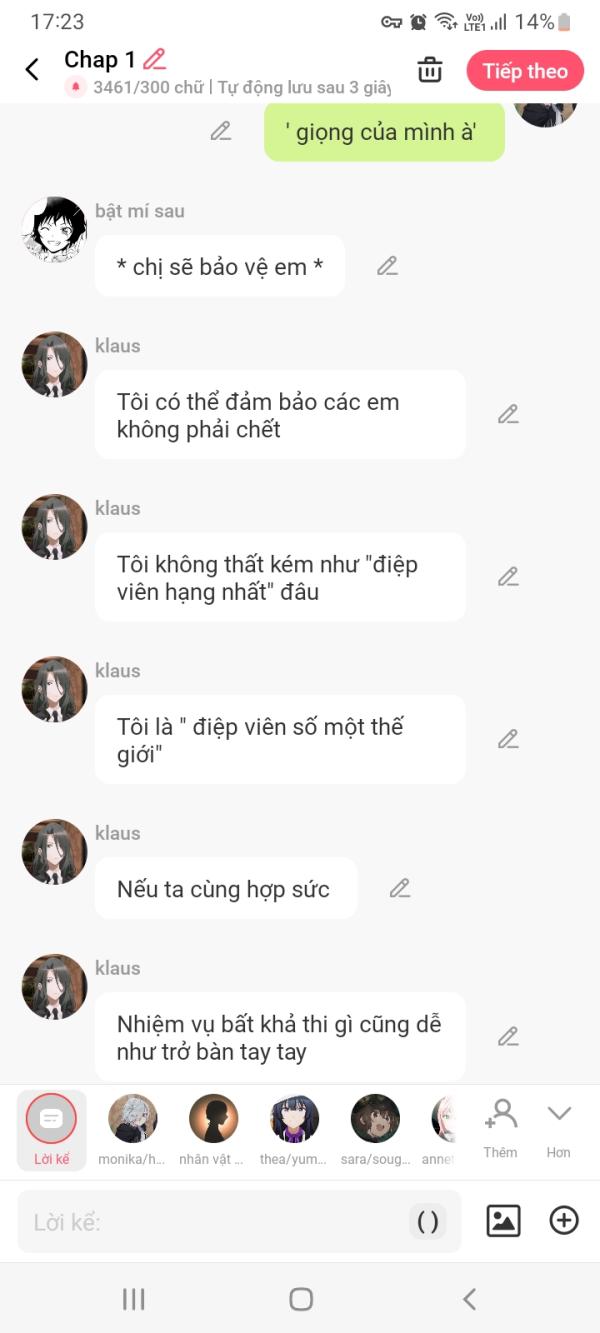Open the image picker icon
This screenshot has width=600, height=1333.
pos(503,1221)
